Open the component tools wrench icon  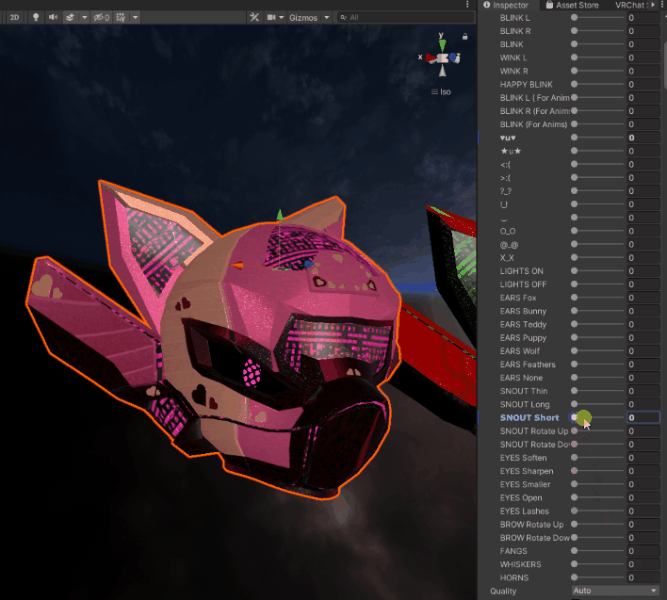(x=254, y=17)
